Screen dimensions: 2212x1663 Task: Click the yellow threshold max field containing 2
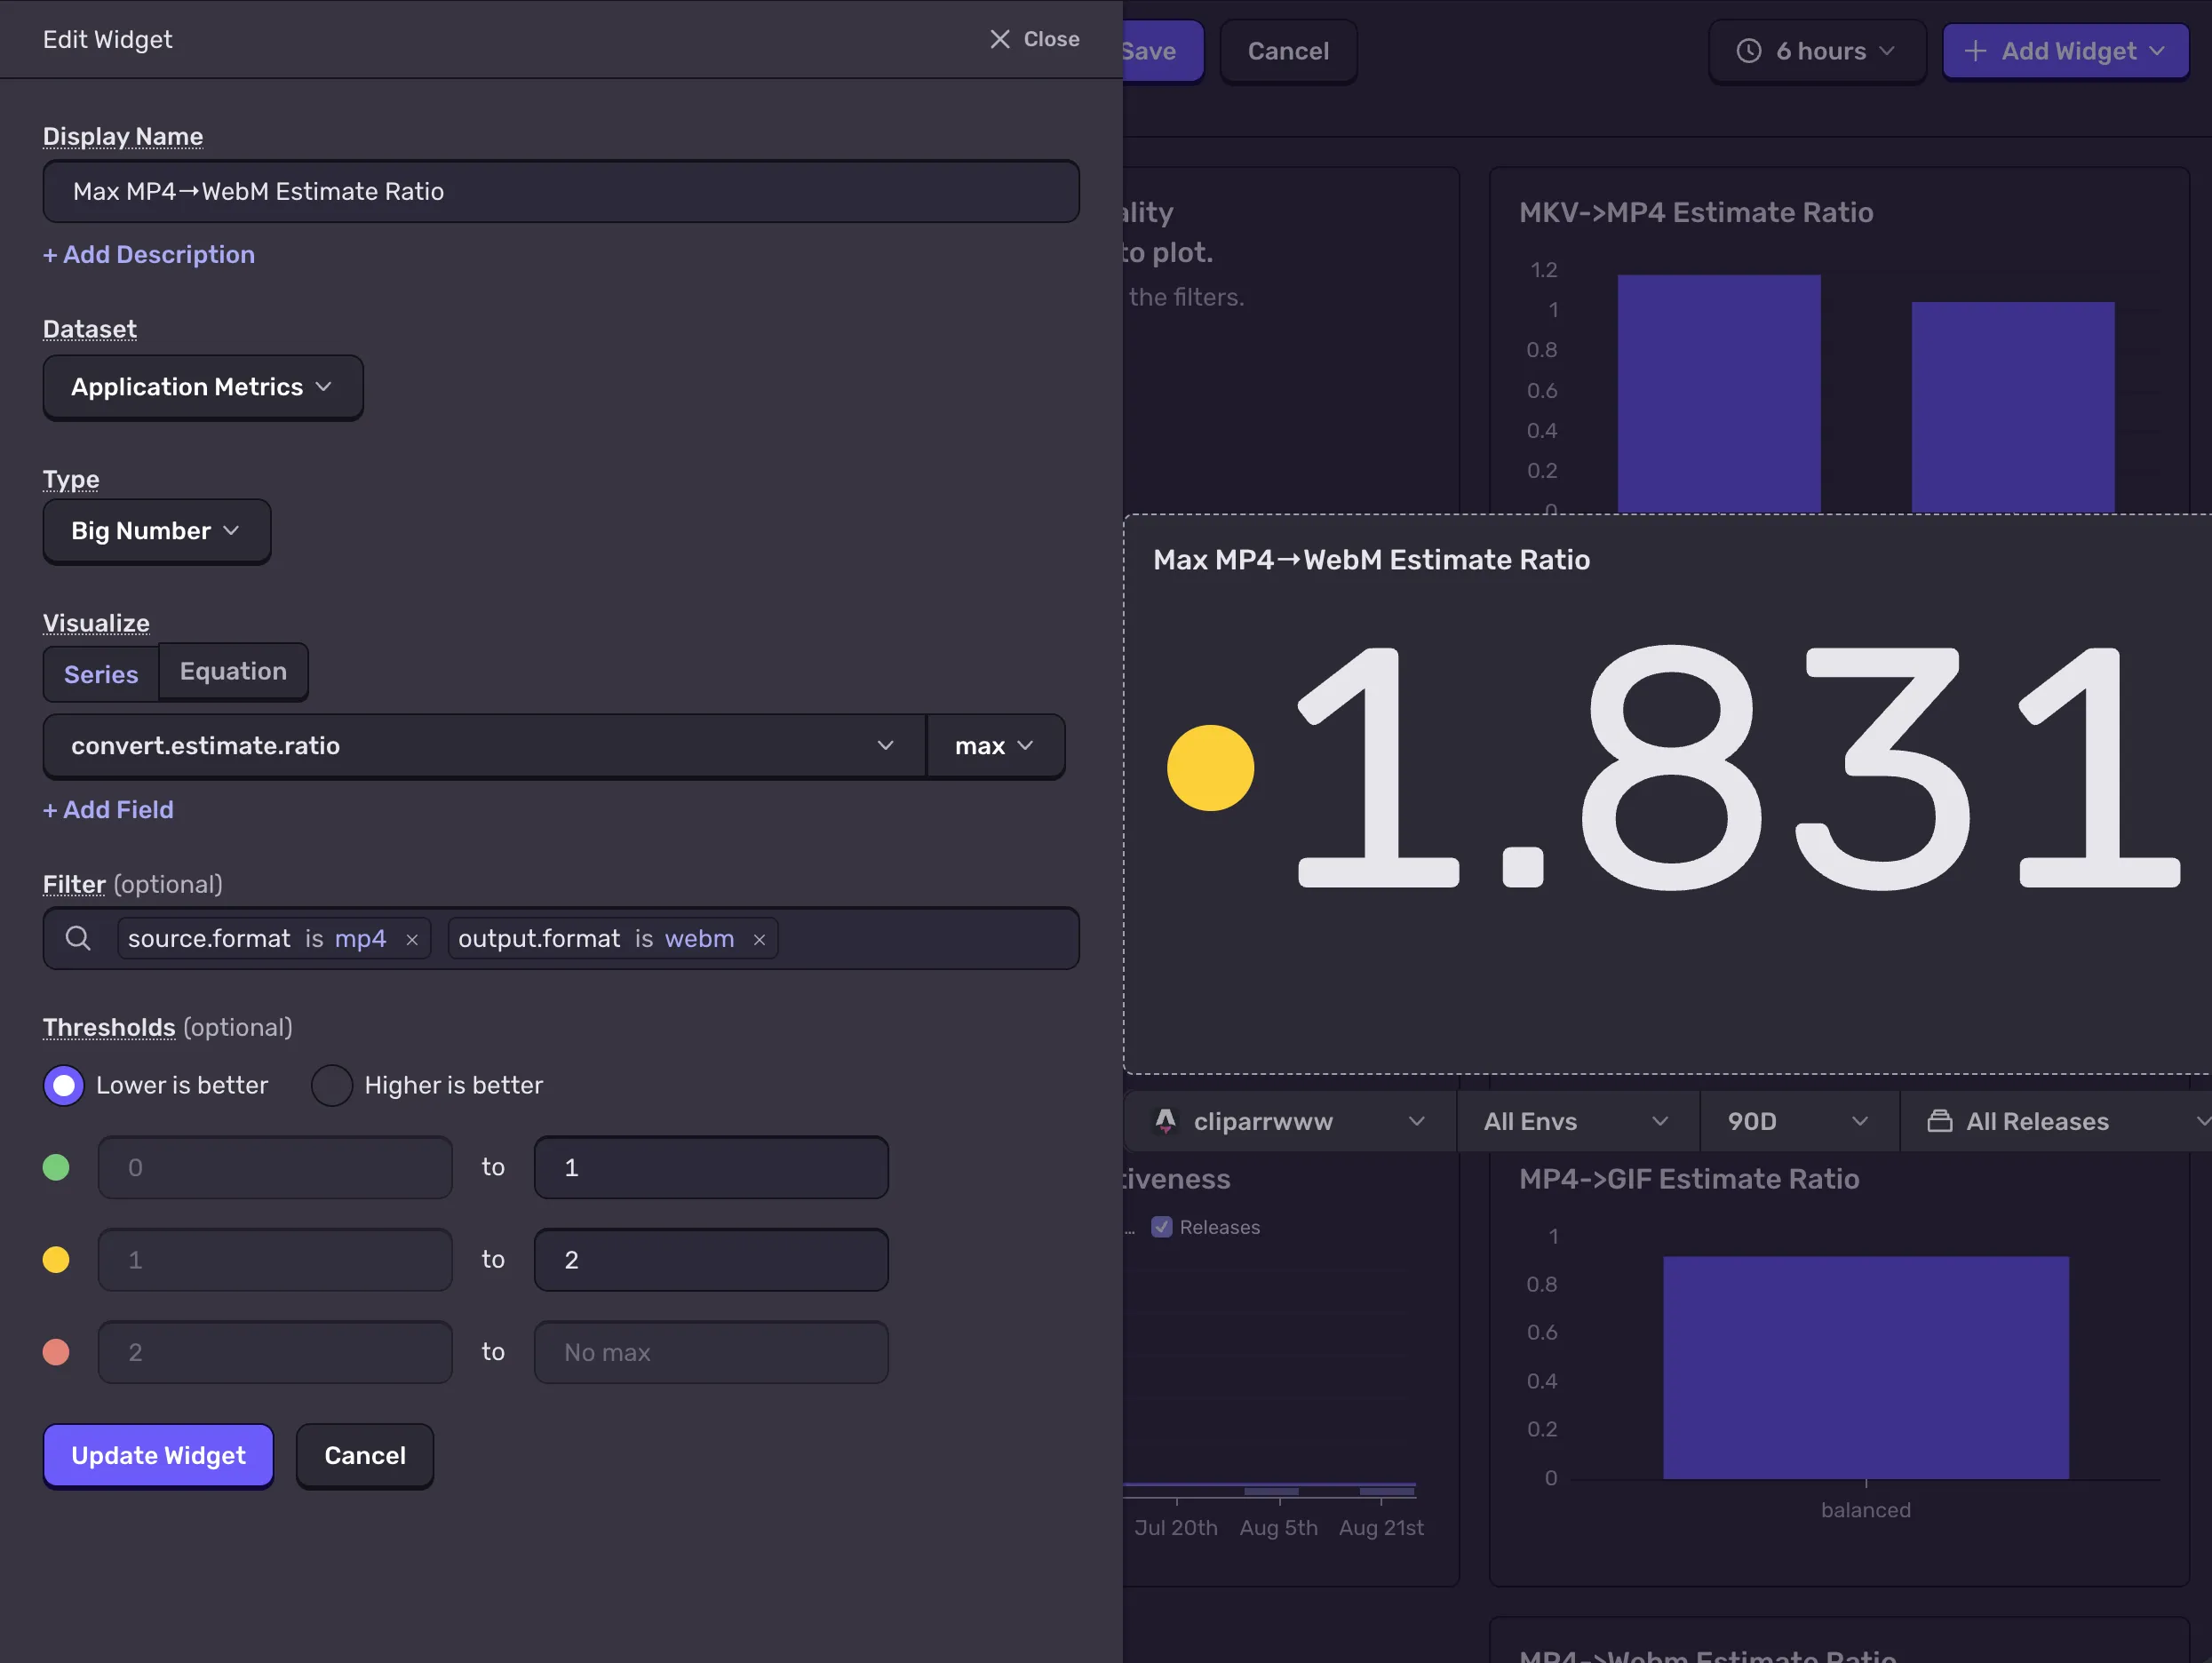pyautogui.click(x=711, y=1259)
